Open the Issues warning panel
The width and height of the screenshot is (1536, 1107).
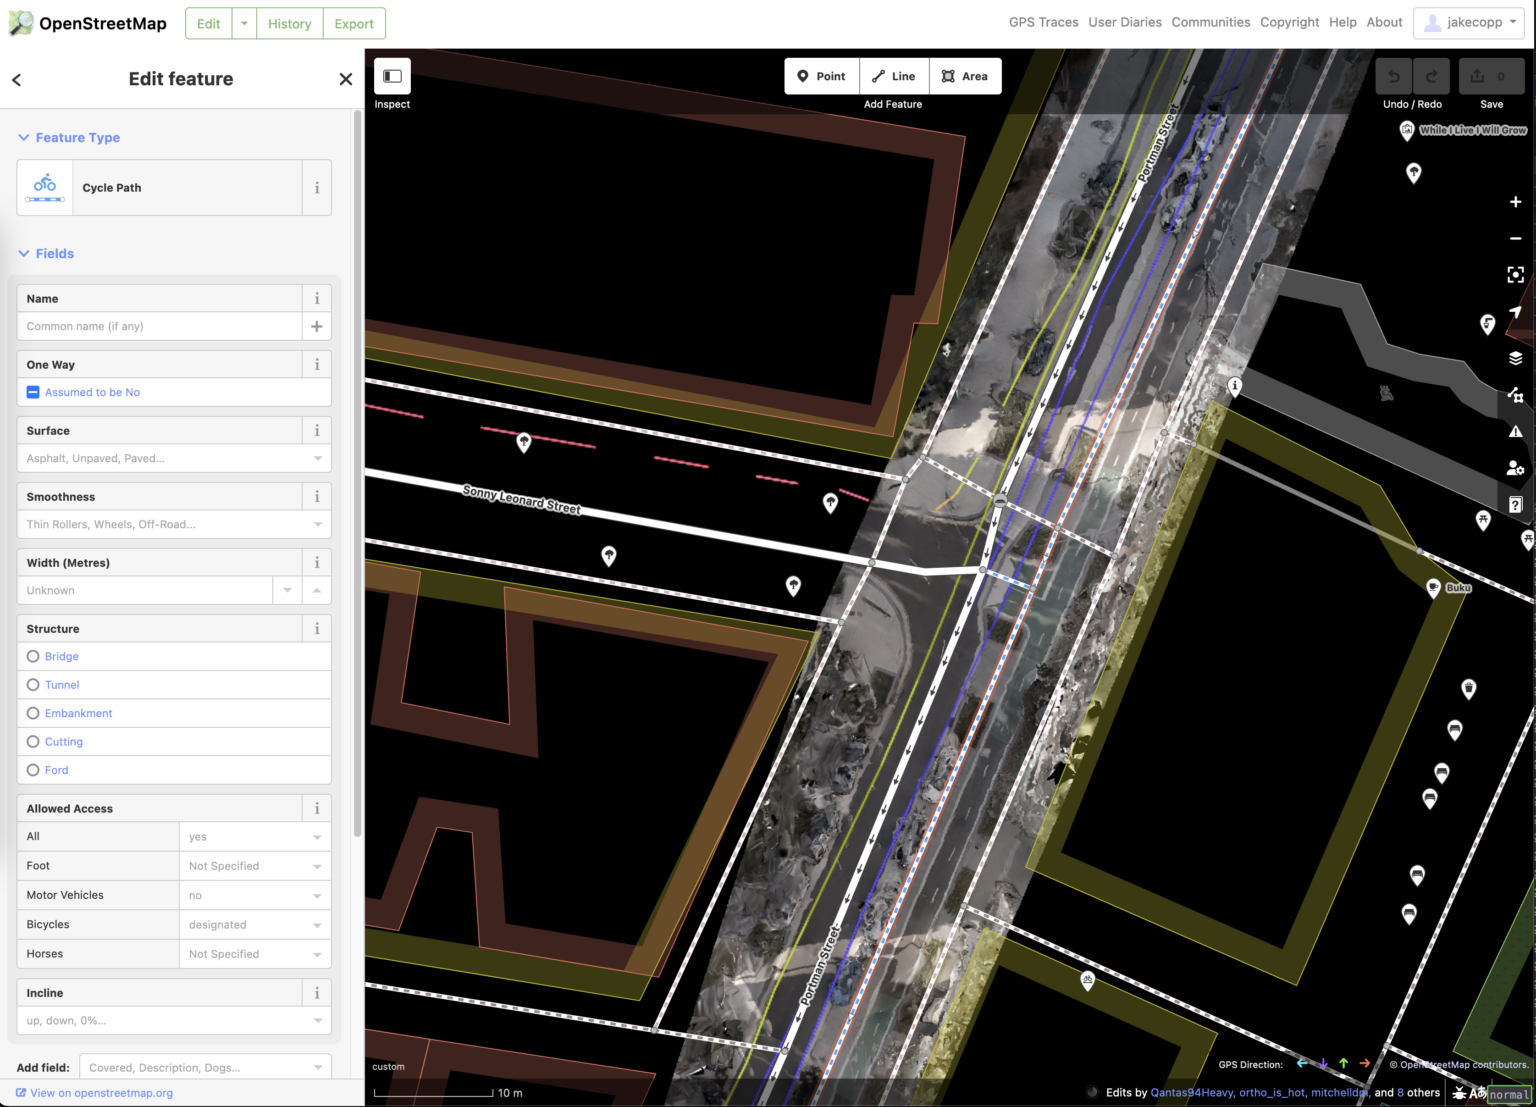coord(1514,431)
